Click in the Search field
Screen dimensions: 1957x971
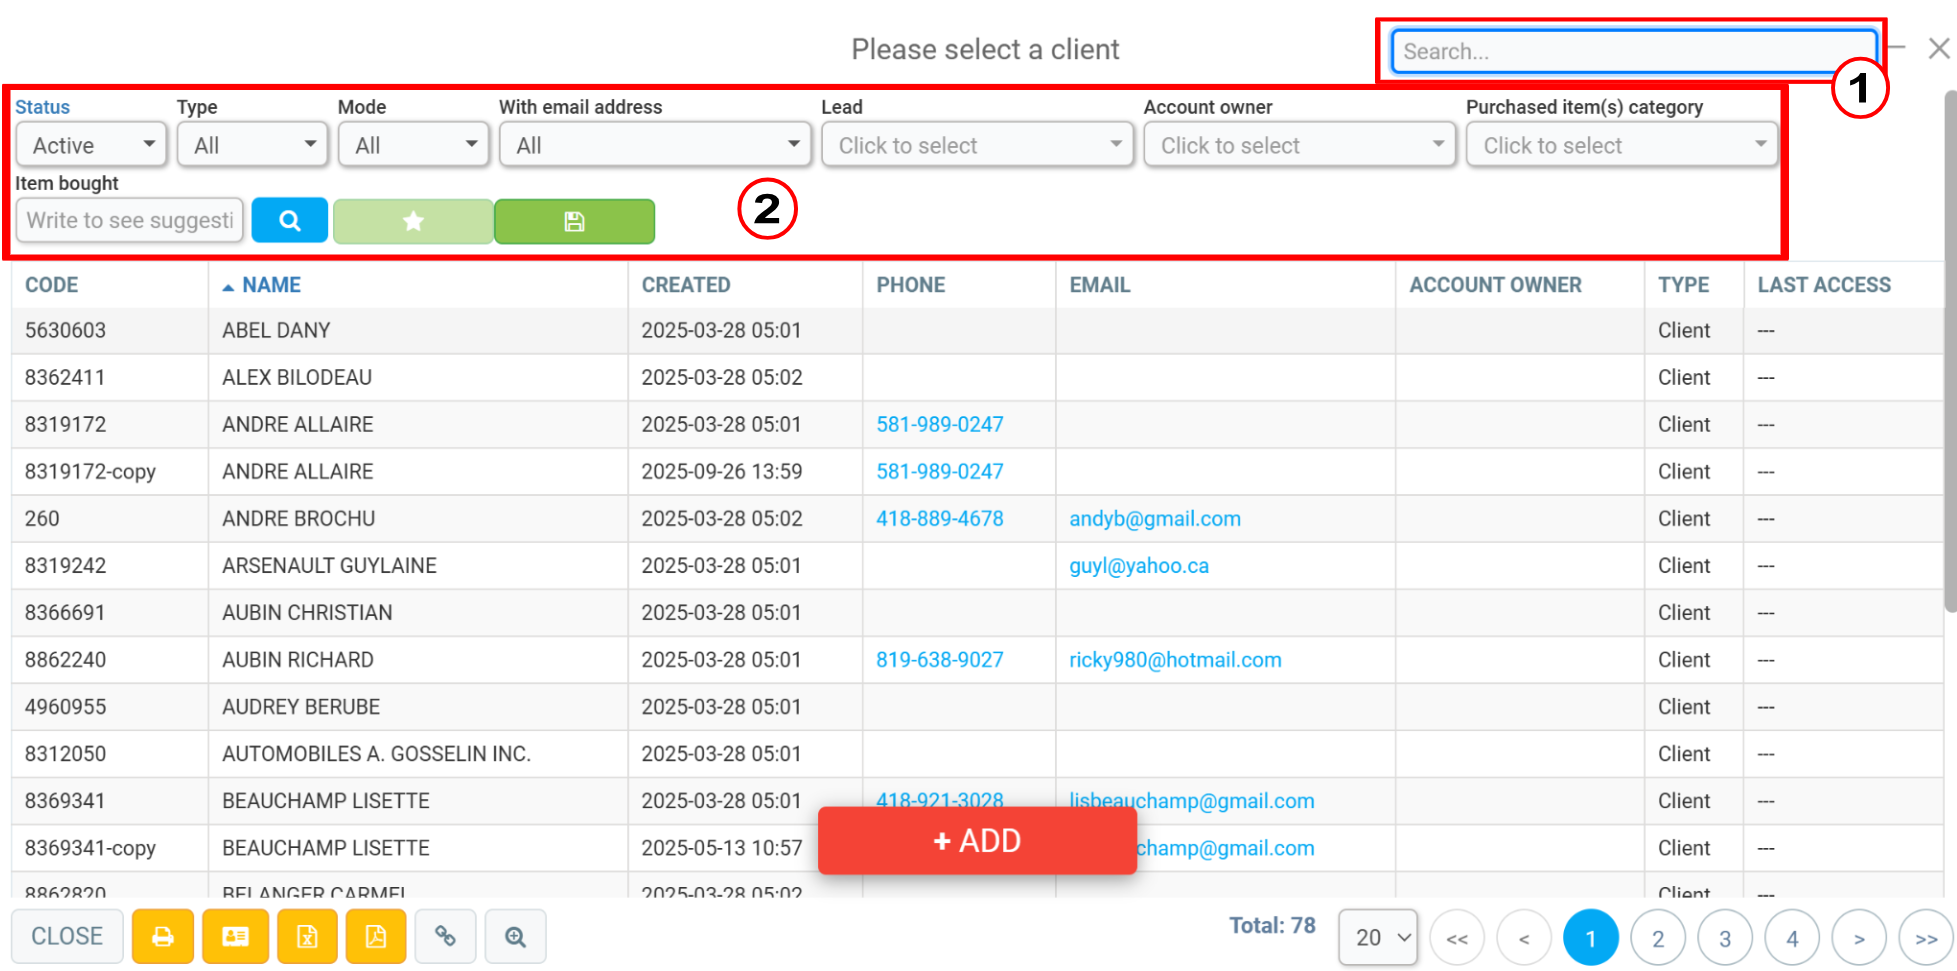[x=1633, y=51]
